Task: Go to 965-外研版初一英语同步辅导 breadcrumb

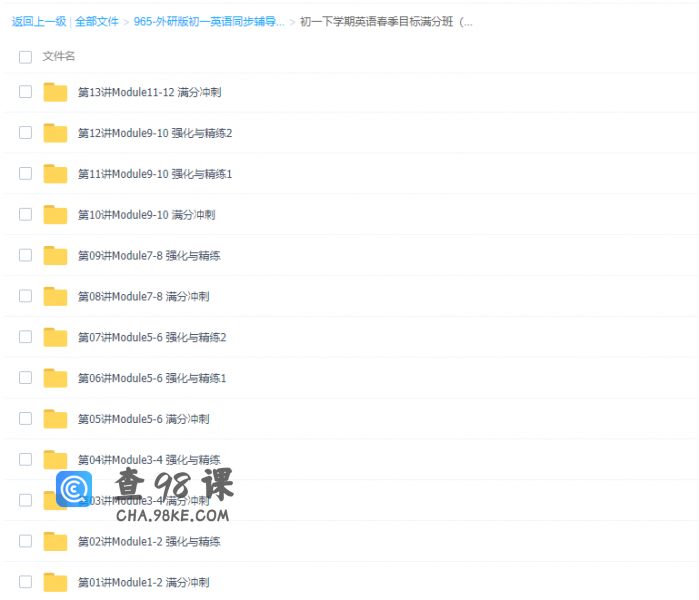Action: point(208,21)
